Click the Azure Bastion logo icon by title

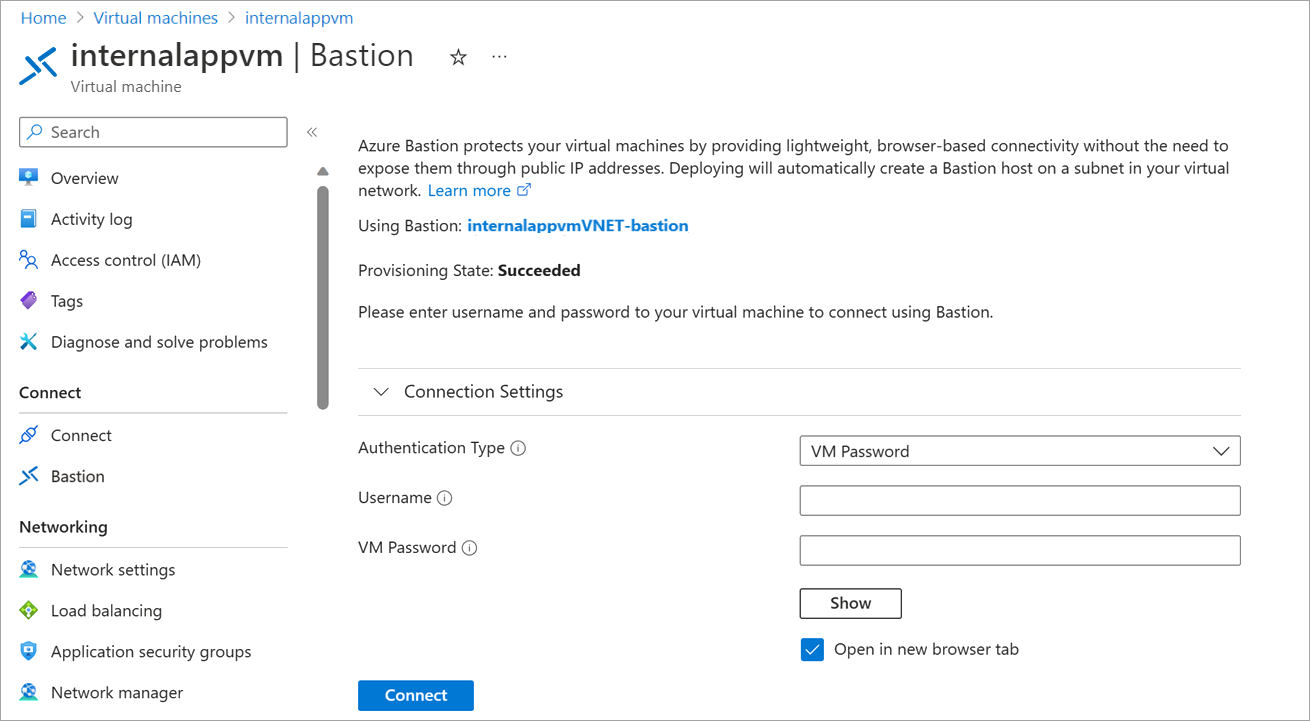pos(39,66)
